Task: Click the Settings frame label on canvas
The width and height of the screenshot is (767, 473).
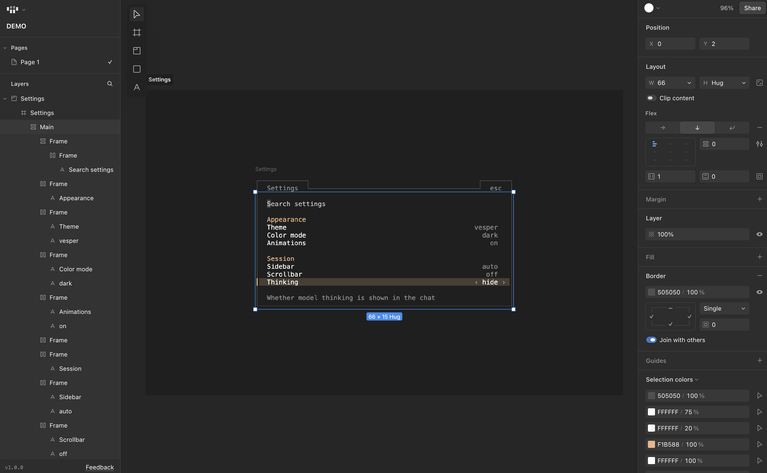Action: 266,169
